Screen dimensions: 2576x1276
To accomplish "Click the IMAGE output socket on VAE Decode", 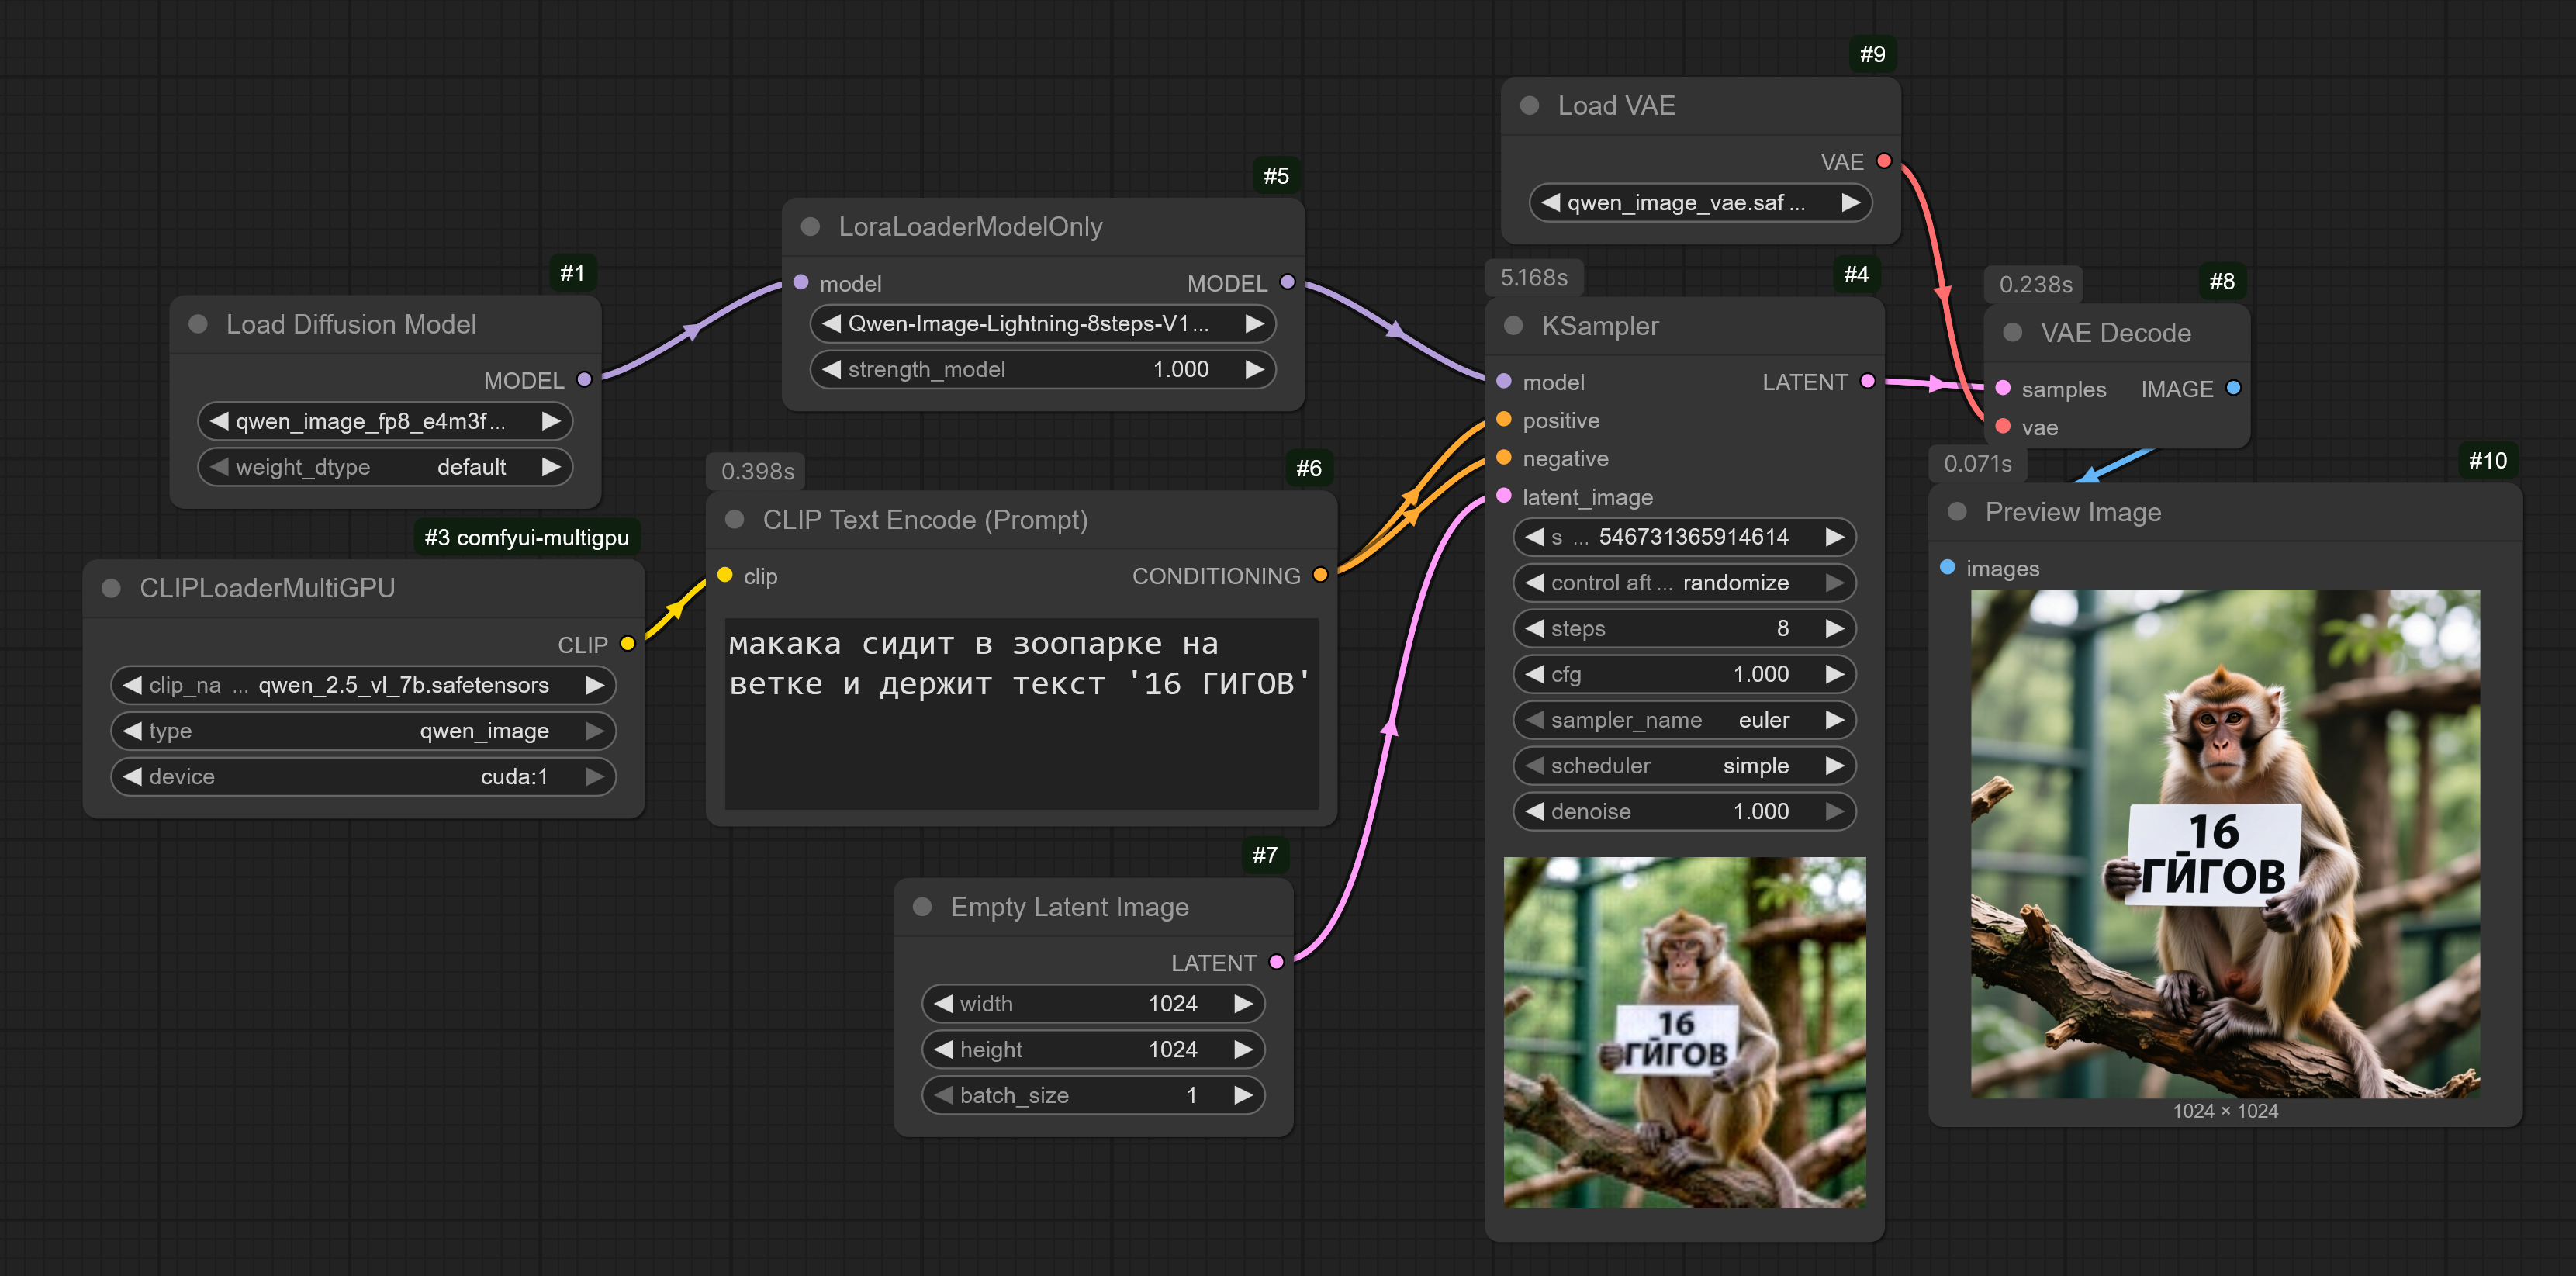I will (2233, 388).
